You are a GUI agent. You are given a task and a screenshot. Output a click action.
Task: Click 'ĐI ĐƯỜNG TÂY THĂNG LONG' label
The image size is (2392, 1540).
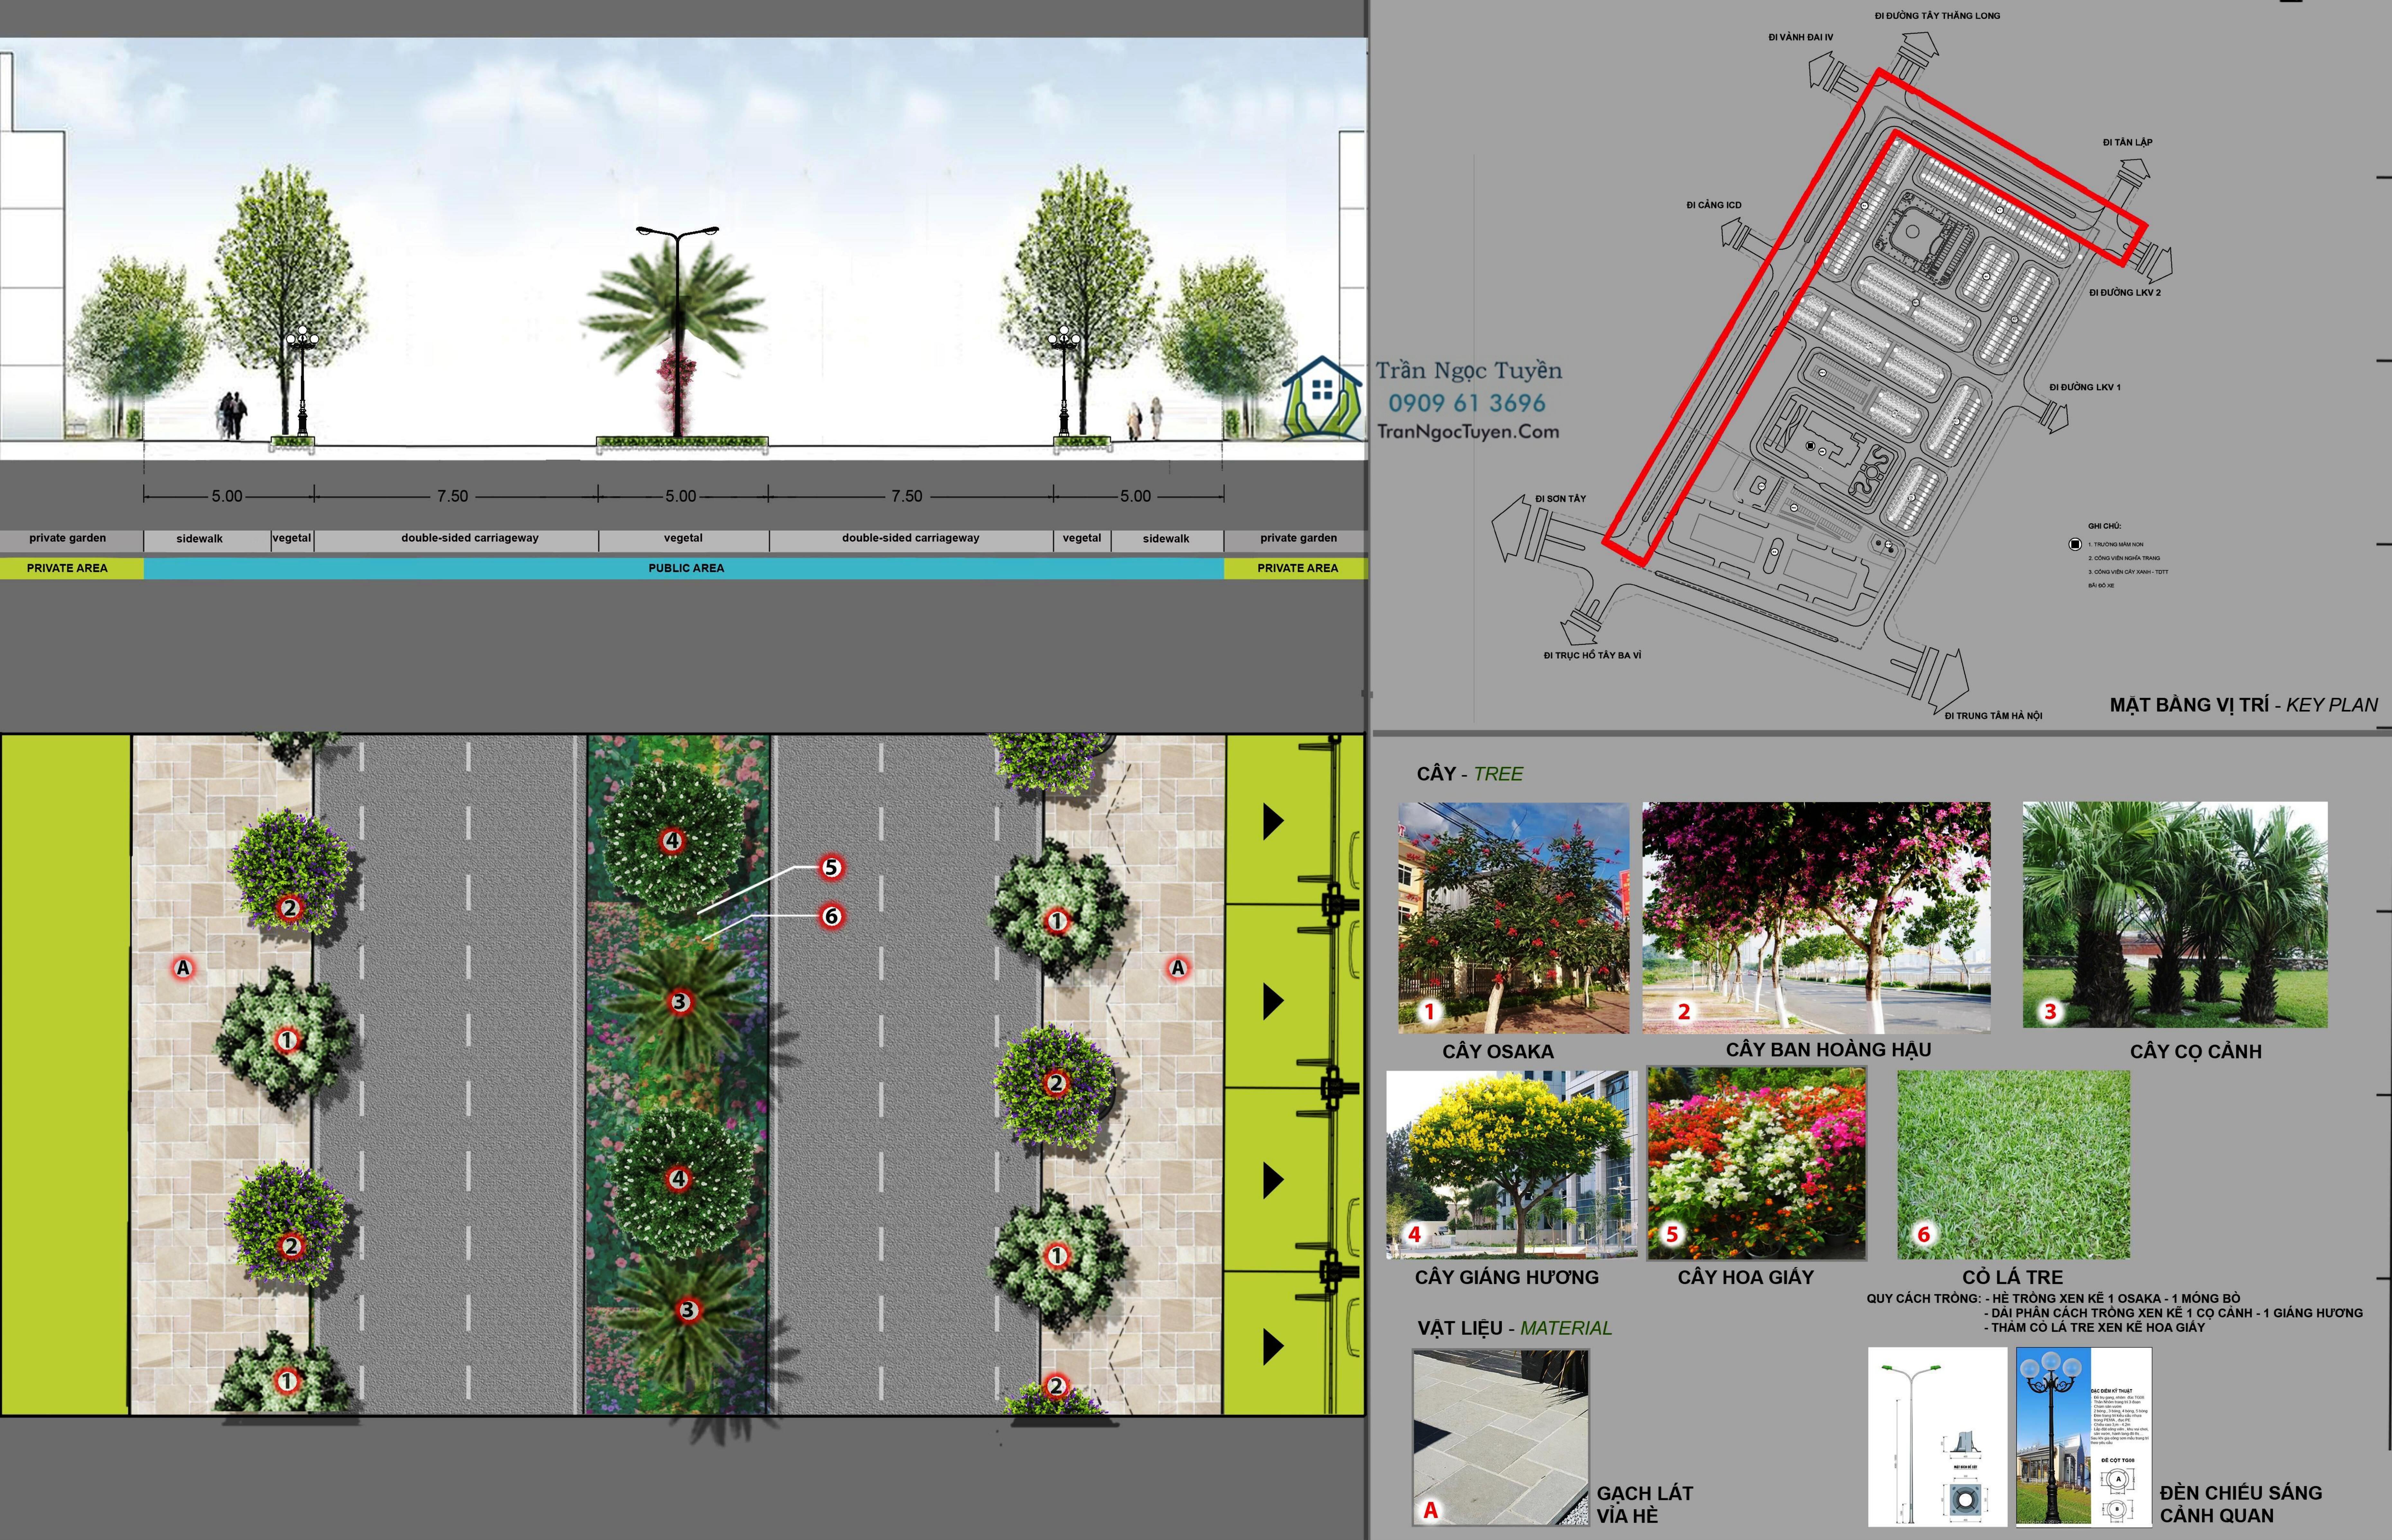(1937, 16)
